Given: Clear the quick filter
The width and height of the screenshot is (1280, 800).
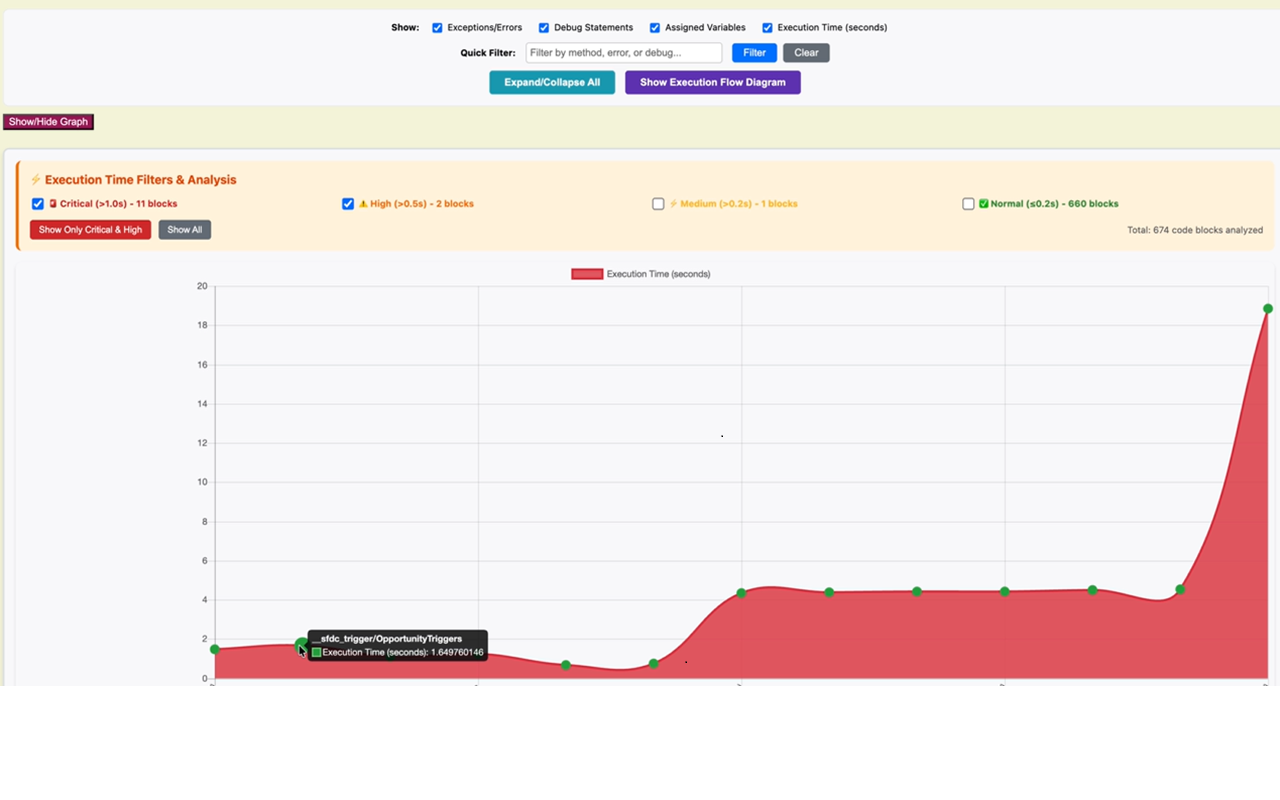Looking at the screenshot, I should click(x=806, y=53).
